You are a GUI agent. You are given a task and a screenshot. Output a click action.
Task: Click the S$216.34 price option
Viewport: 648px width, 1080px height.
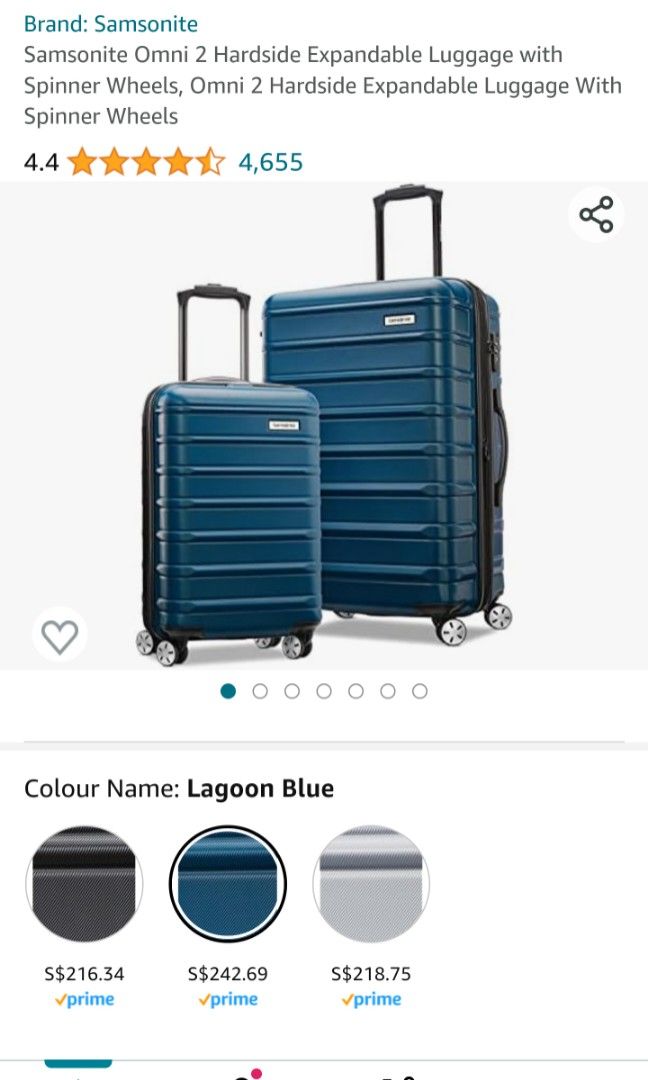tap(84, 973)
